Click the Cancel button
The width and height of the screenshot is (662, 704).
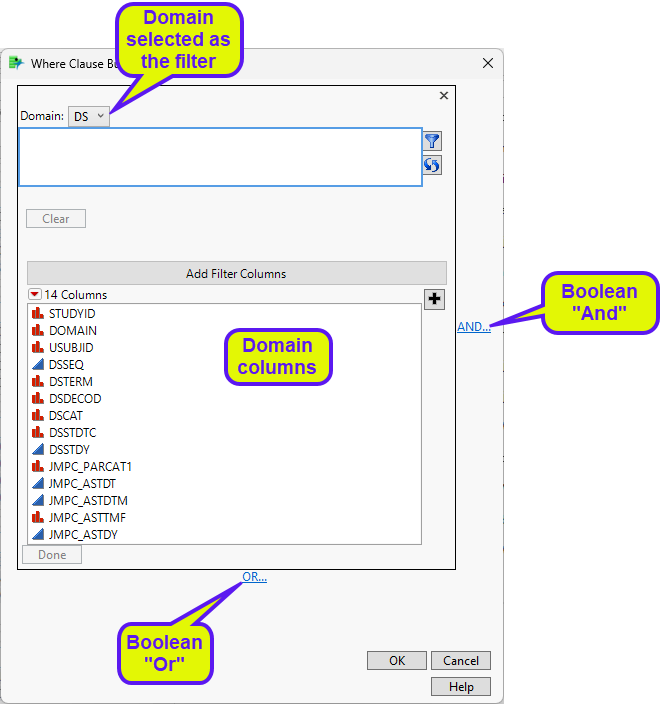pos(461,661)
